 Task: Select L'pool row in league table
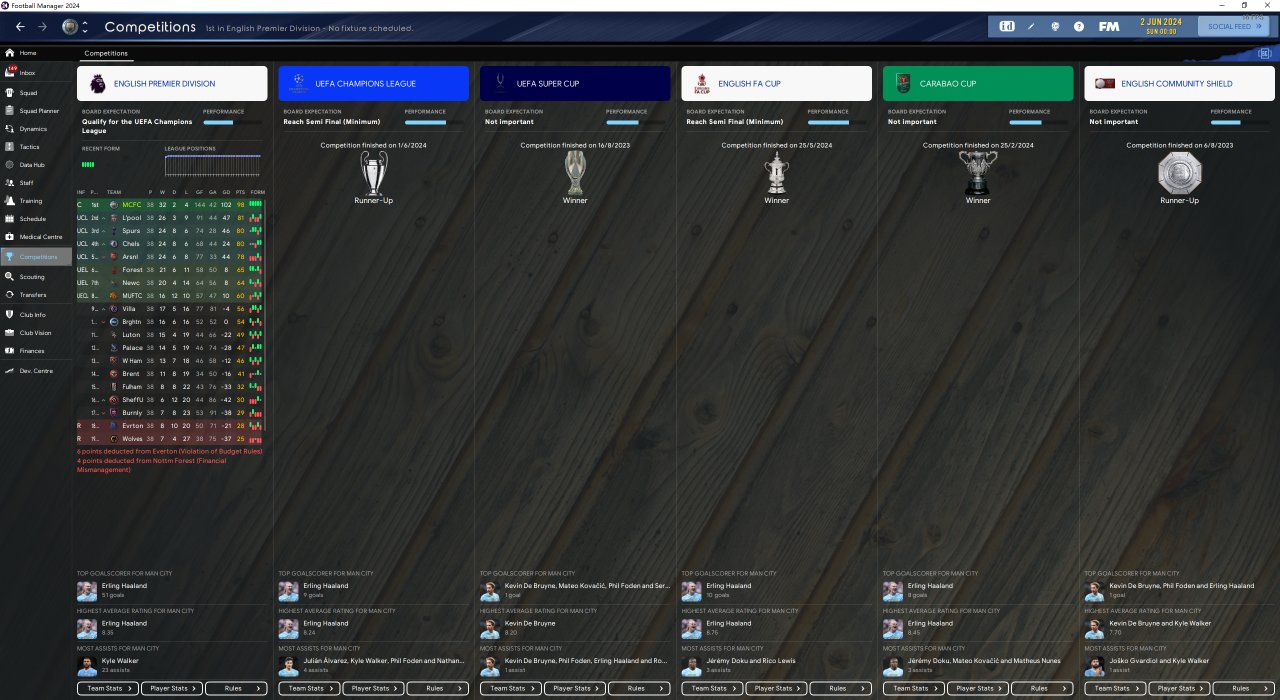[x=170, y=217]
